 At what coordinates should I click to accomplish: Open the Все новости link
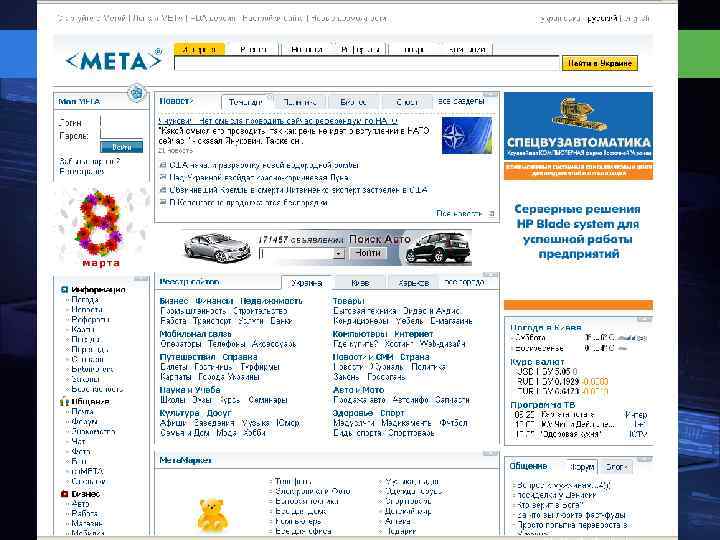[459, 214]
